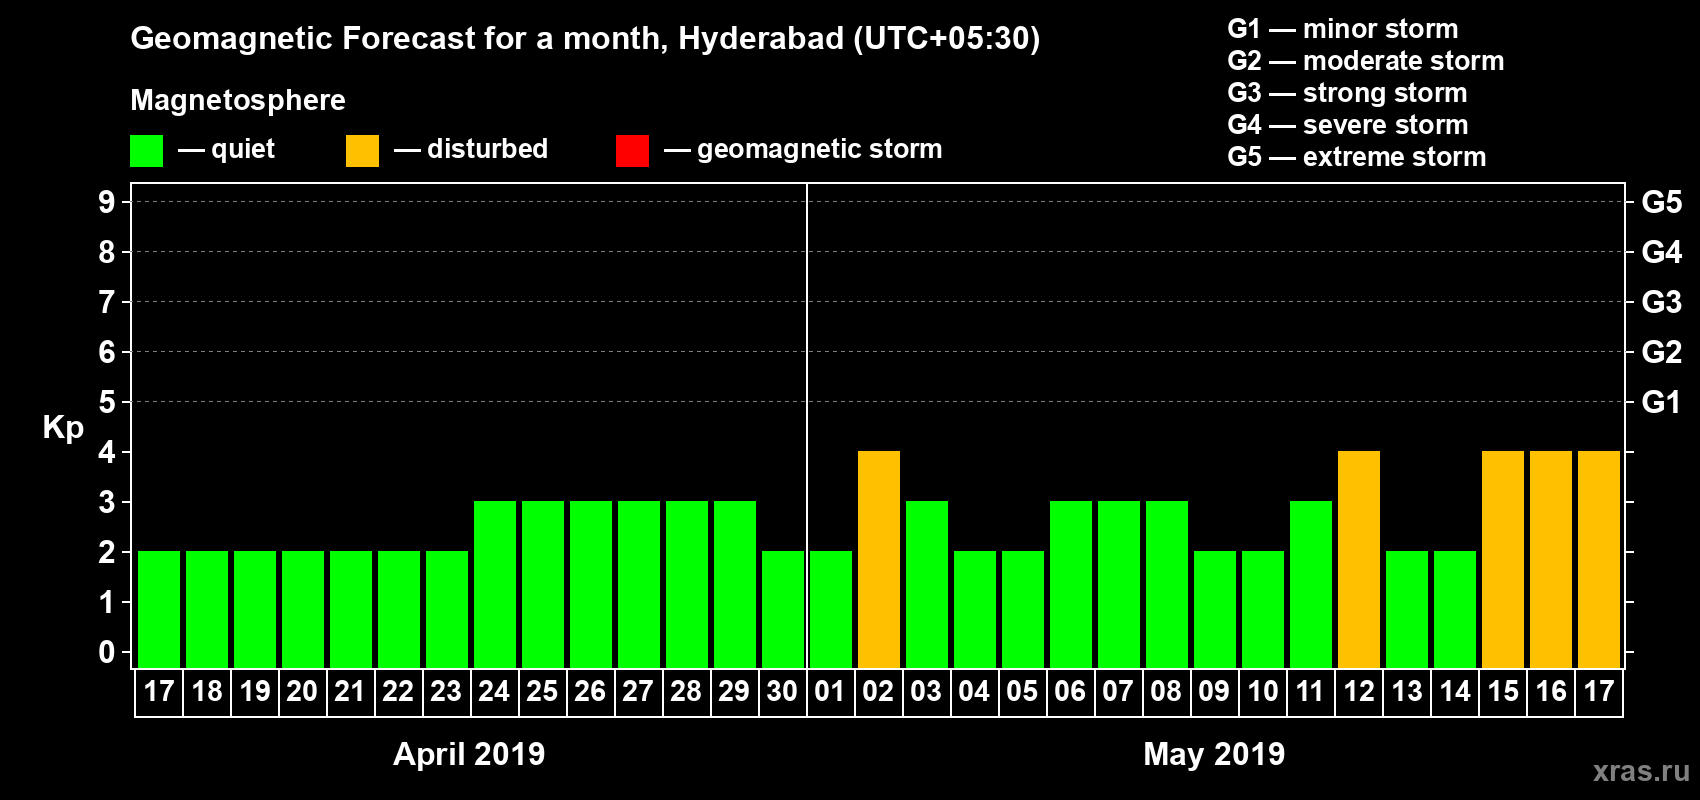The height and width of the screenshot is (800, 1700).
Task: Select the orange bar for May 16
Action: (x=1551, y=559)
